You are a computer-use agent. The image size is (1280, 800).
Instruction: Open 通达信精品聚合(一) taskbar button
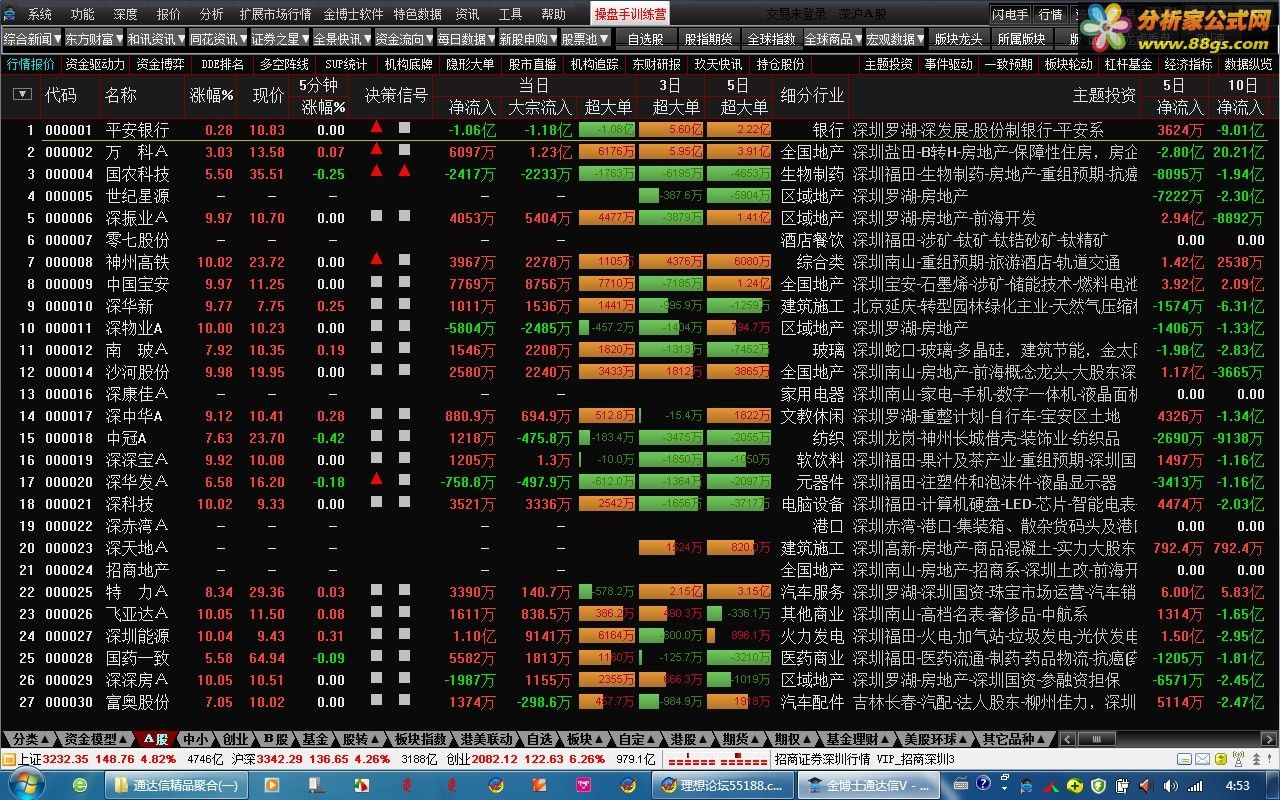175,786
